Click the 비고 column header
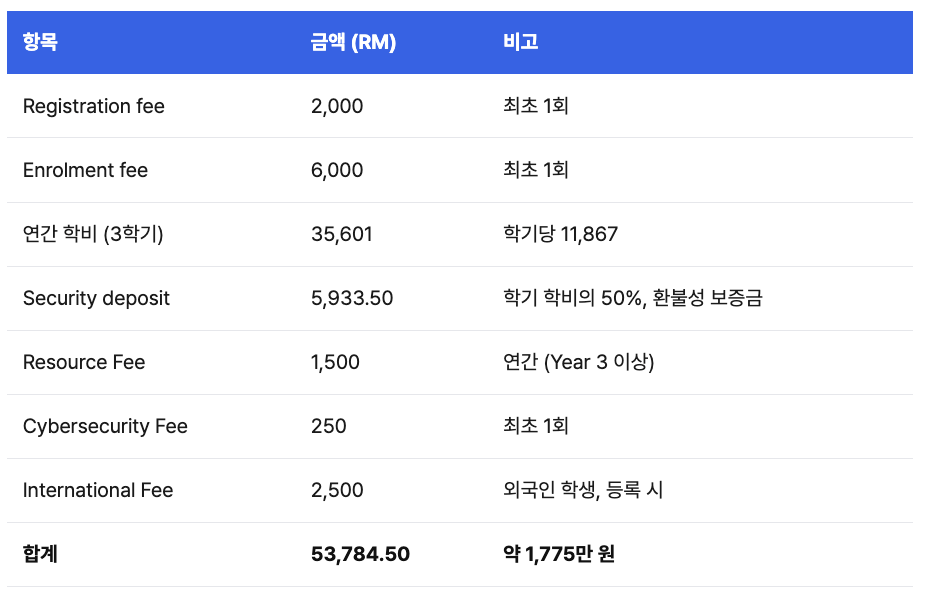926x604 pixels. (x=520, y=42)
